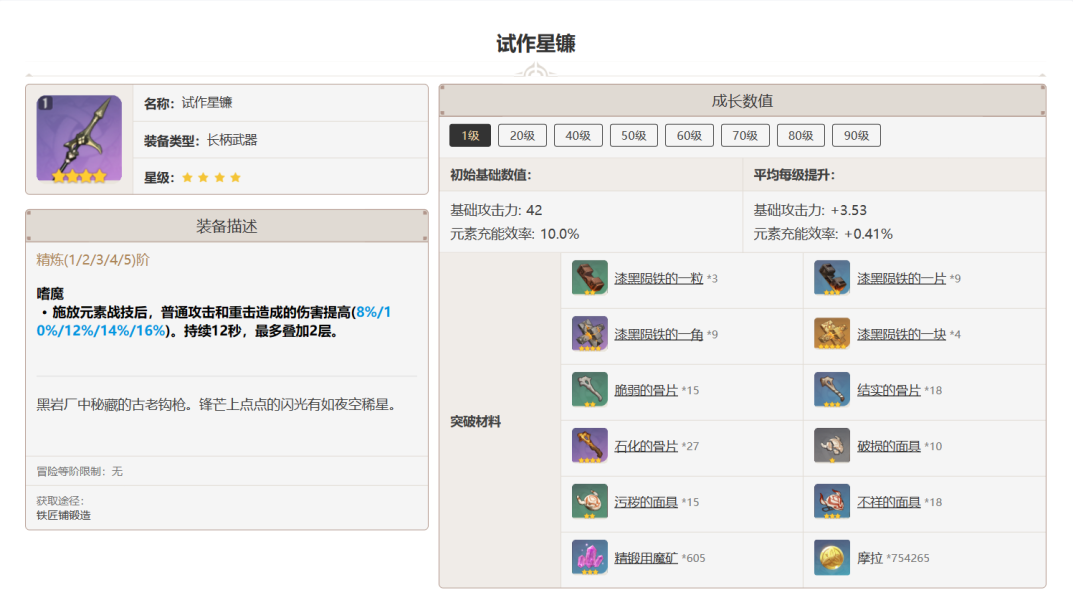This screenshot has width=1073, height=600.
Task: Show stats for 90级 level
Action: 856,136
